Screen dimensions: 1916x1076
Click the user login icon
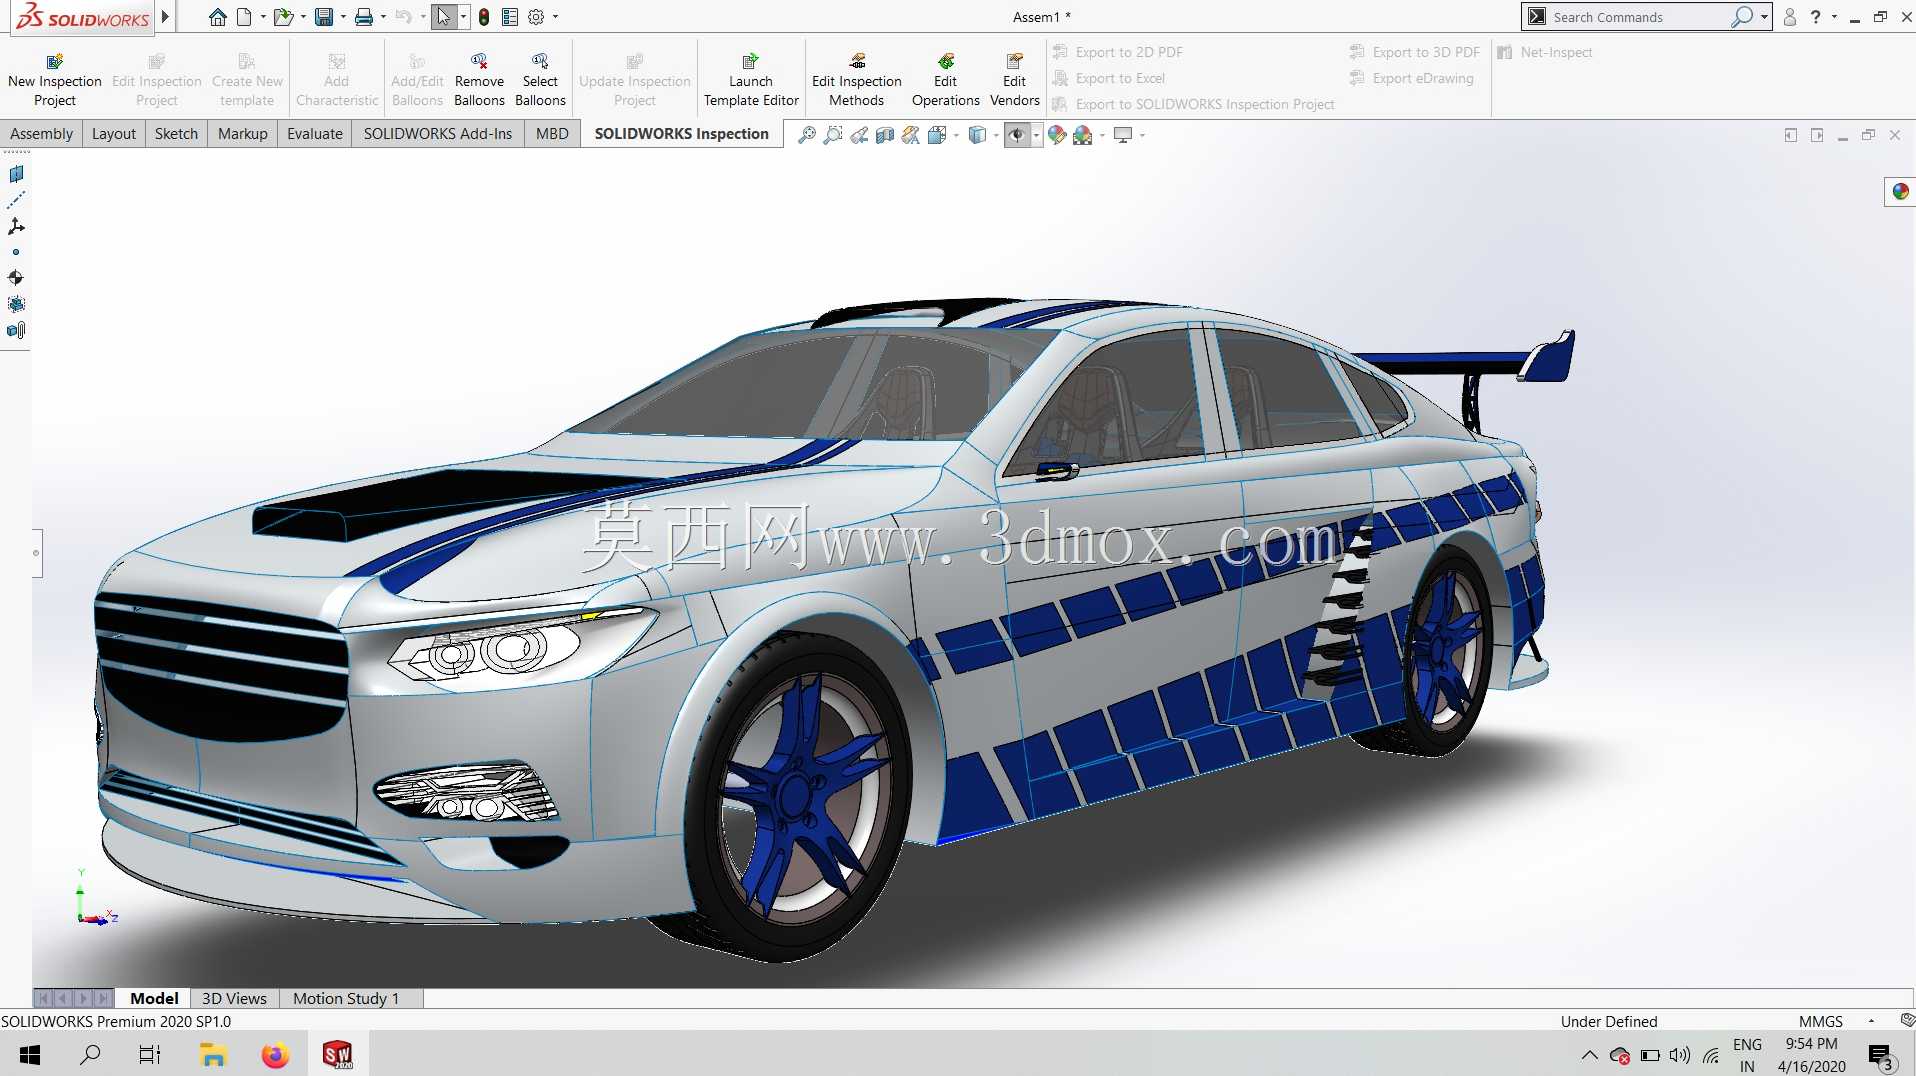click(1789, 17)
